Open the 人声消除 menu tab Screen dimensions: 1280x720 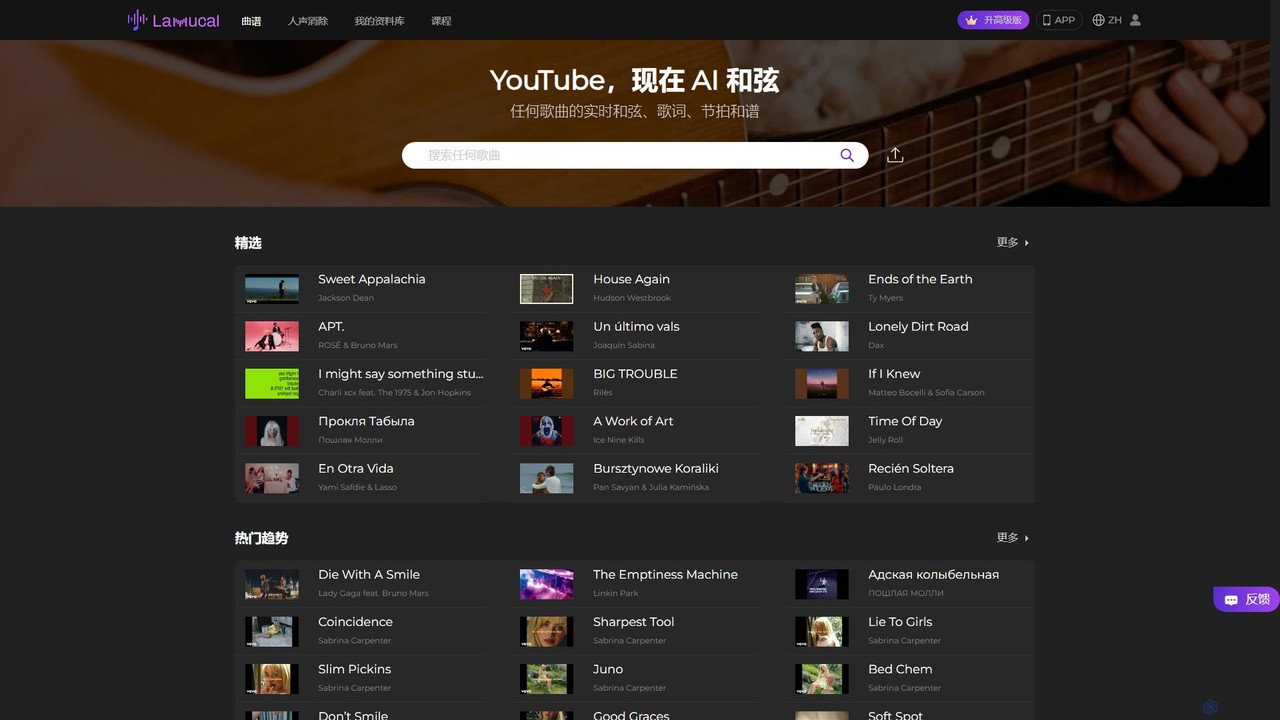coord(308,21)
